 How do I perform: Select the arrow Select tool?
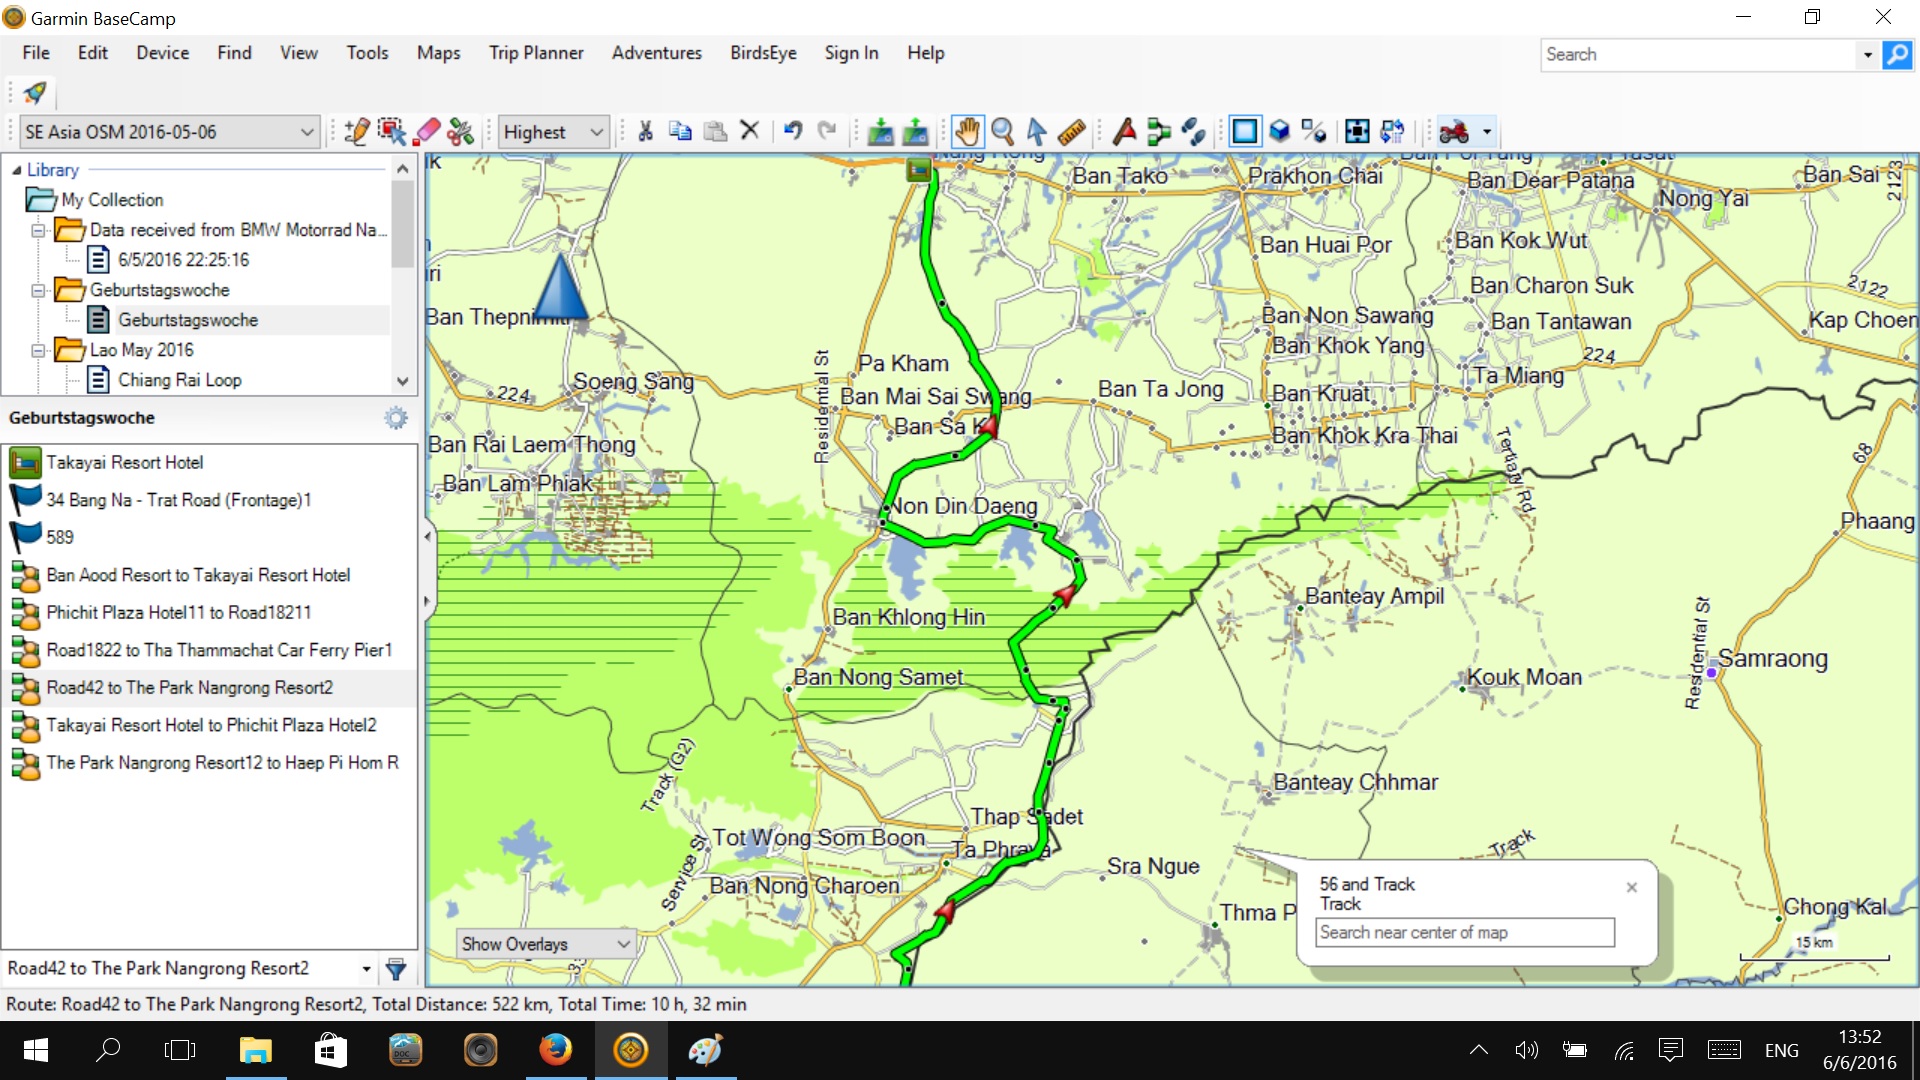click(x=1037, y=131)
